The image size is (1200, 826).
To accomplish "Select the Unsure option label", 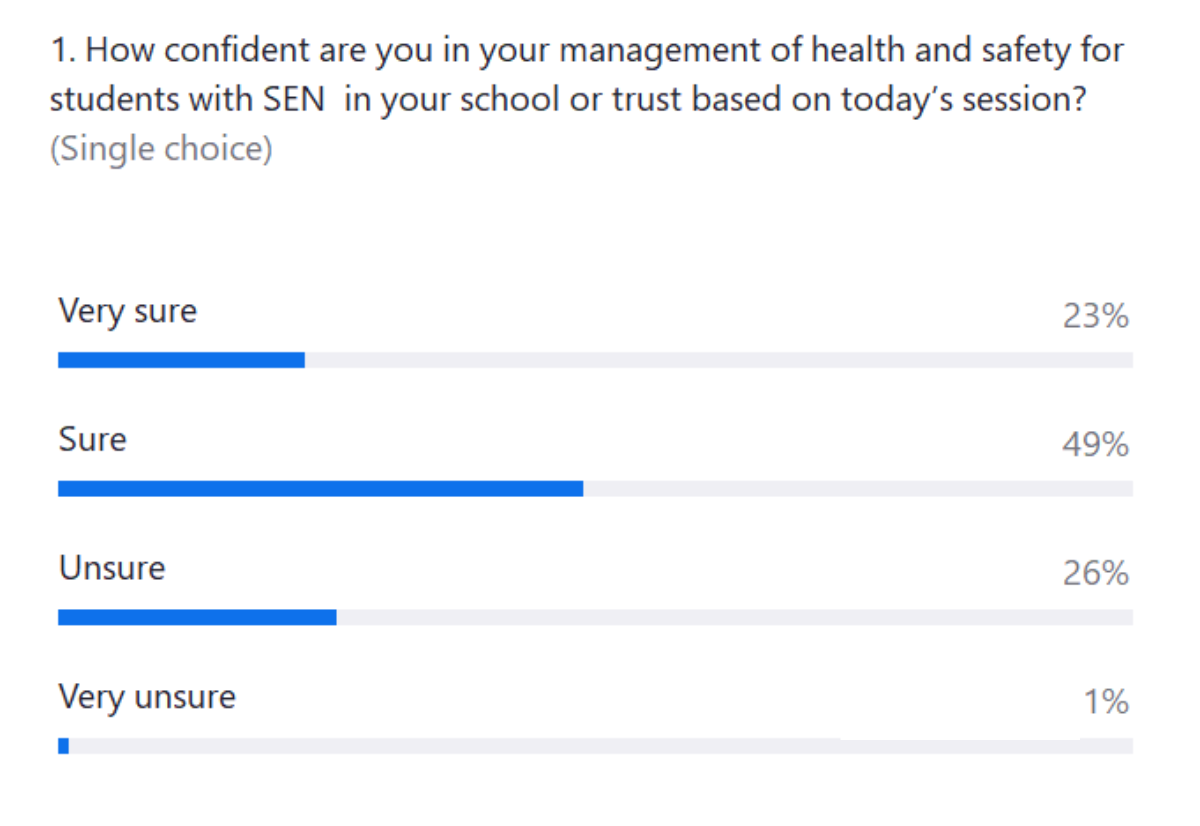I will [x=112, y=568].
